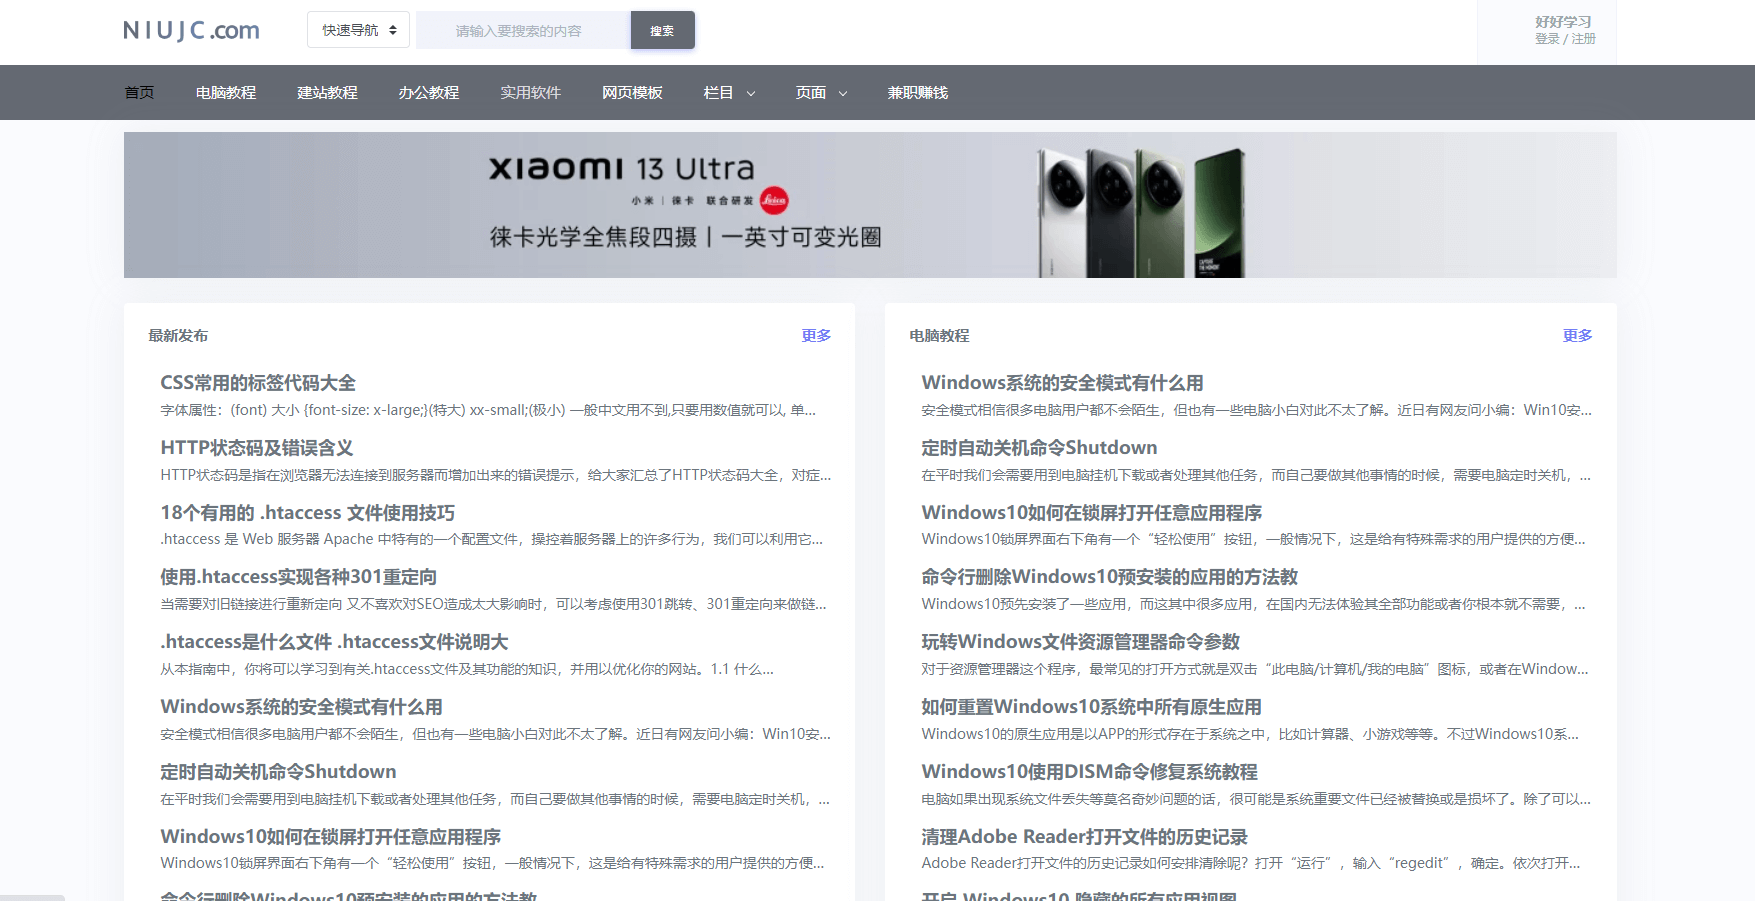
Task: Open article 使用.htaccess实现各种301重定向
Action: coord(299,577)
